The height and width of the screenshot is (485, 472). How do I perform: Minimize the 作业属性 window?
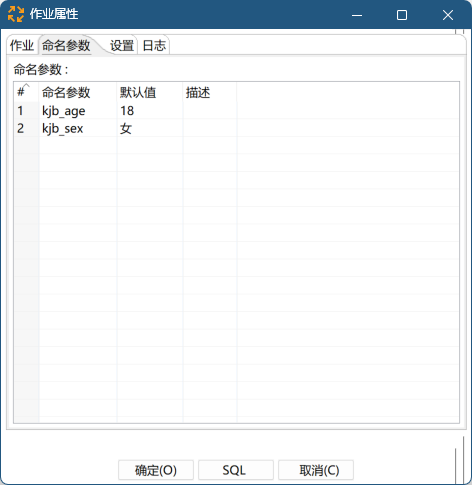point(357,15)
